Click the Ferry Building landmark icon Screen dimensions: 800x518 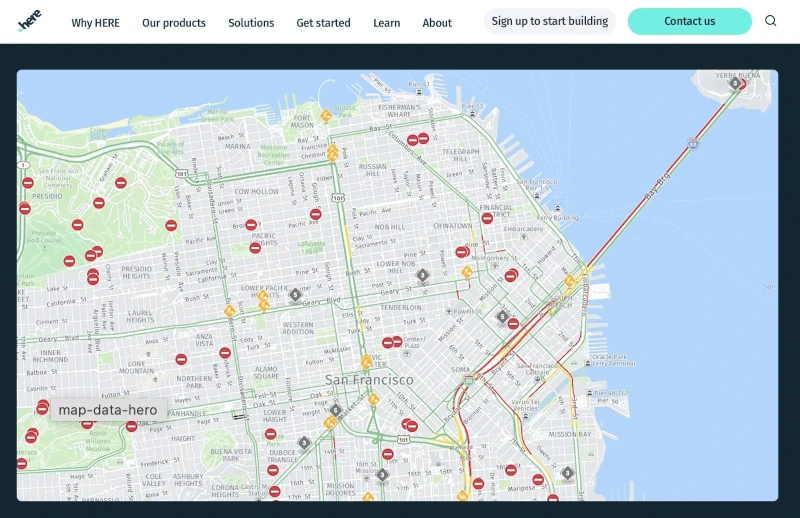(558, 208)
